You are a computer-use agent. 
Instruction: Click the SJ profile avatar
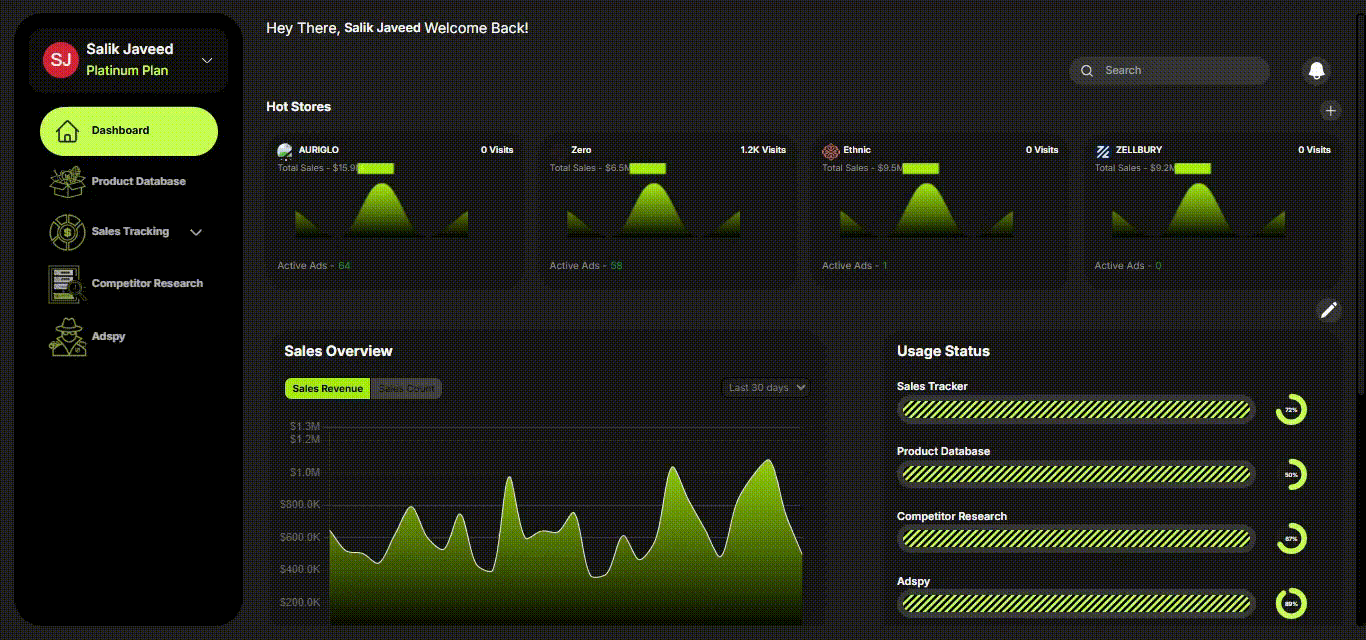(60, 59)
